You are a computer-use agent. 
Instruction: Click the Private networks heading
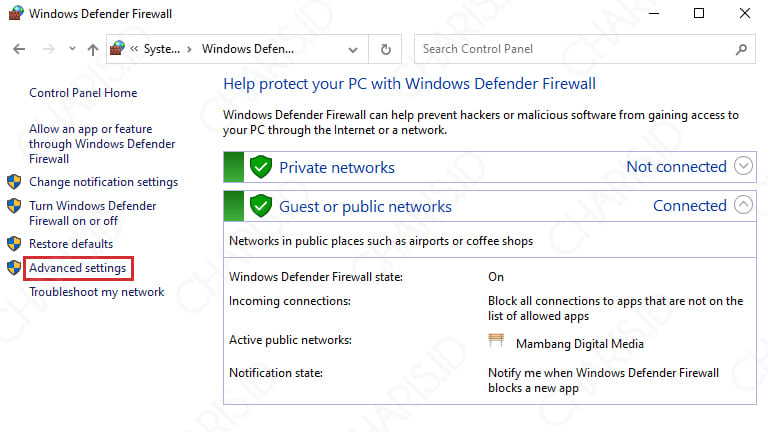click(x=337, y=168)
